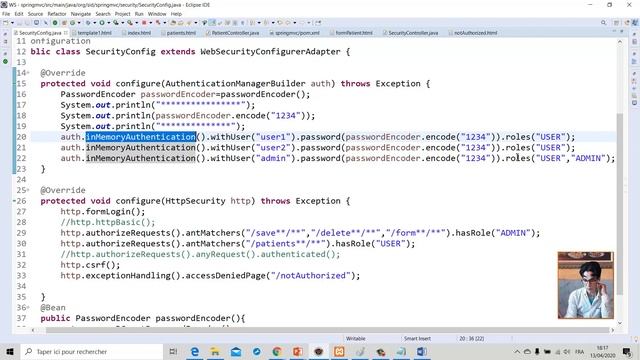Open XAMPP from taskbar

click(x=339, y=351)
